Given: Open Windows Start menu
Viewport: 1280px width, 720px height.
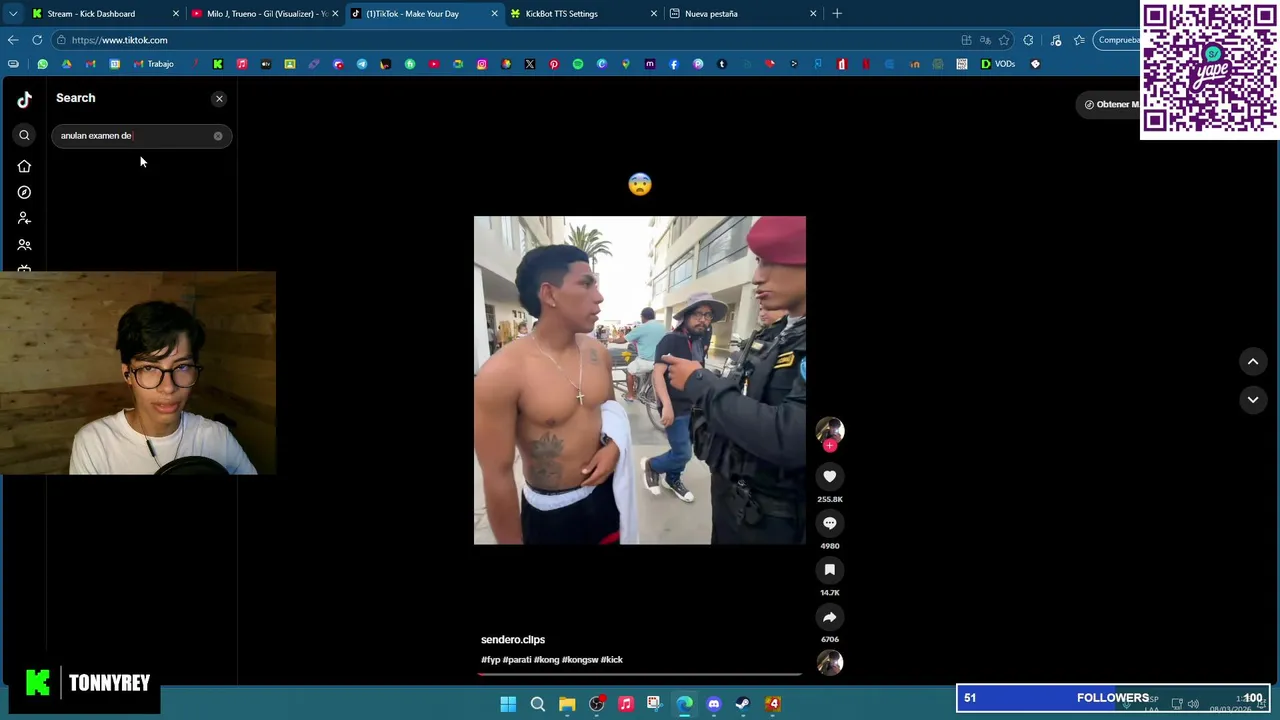Looking at the screenshot, I should pos(508,704).
